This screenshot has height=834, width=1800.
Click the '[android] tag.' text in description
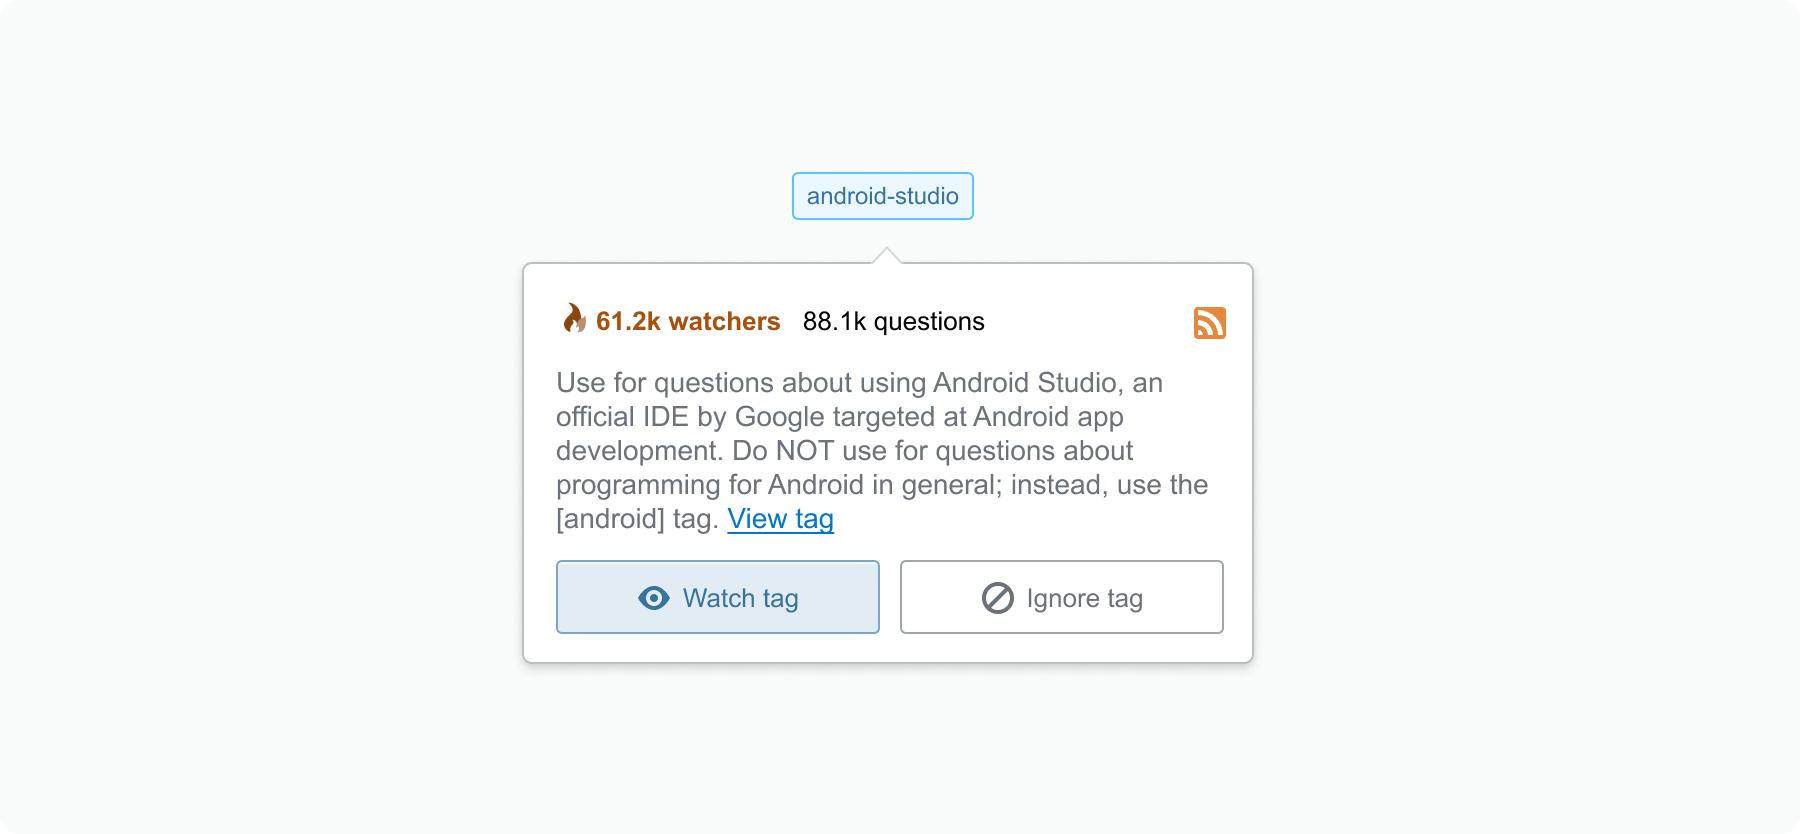point(637,519)
